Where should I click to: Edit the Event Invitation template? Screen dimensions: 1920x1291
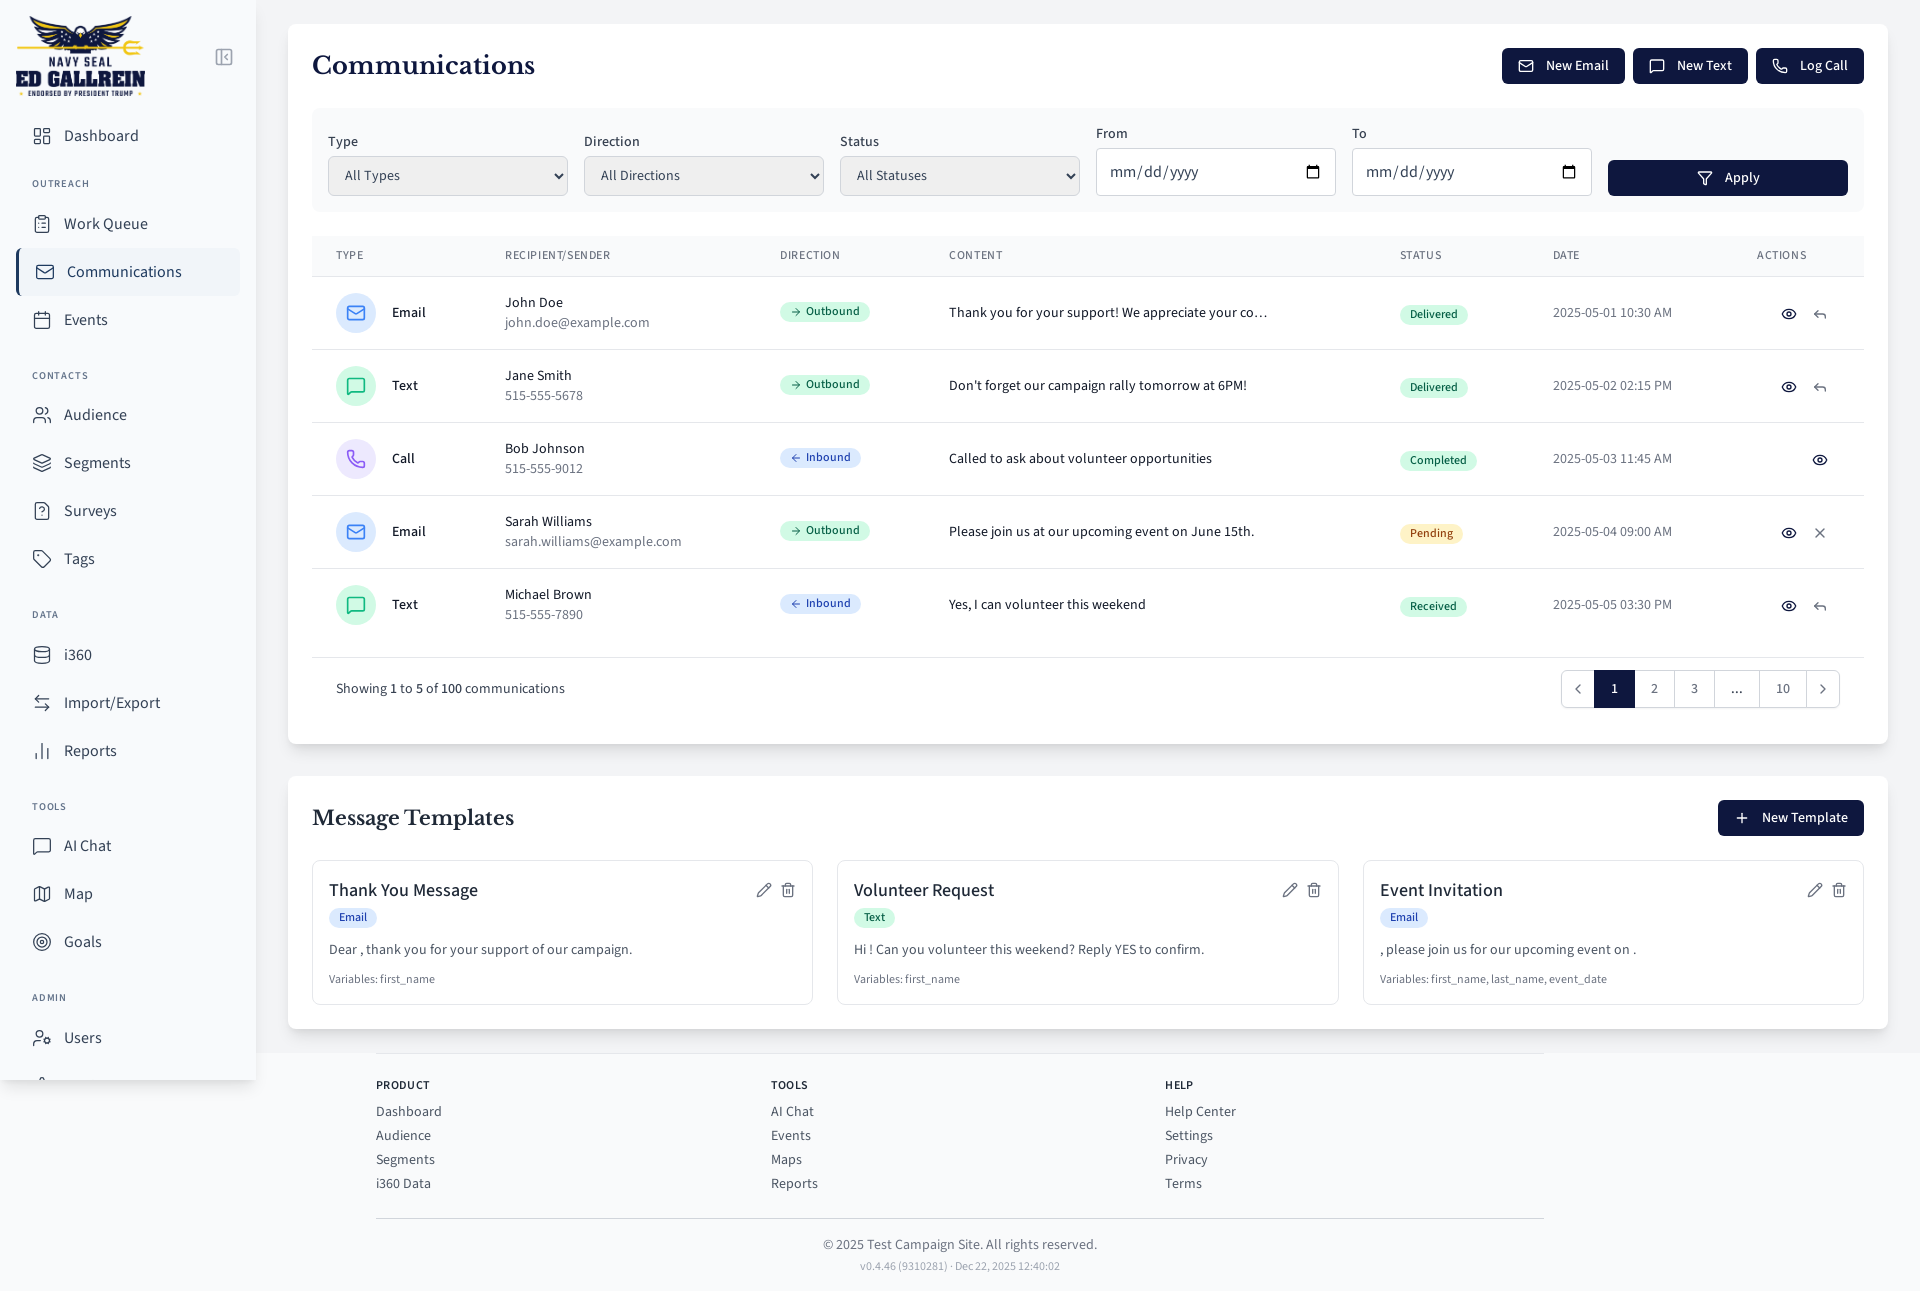click(1815, 890)
